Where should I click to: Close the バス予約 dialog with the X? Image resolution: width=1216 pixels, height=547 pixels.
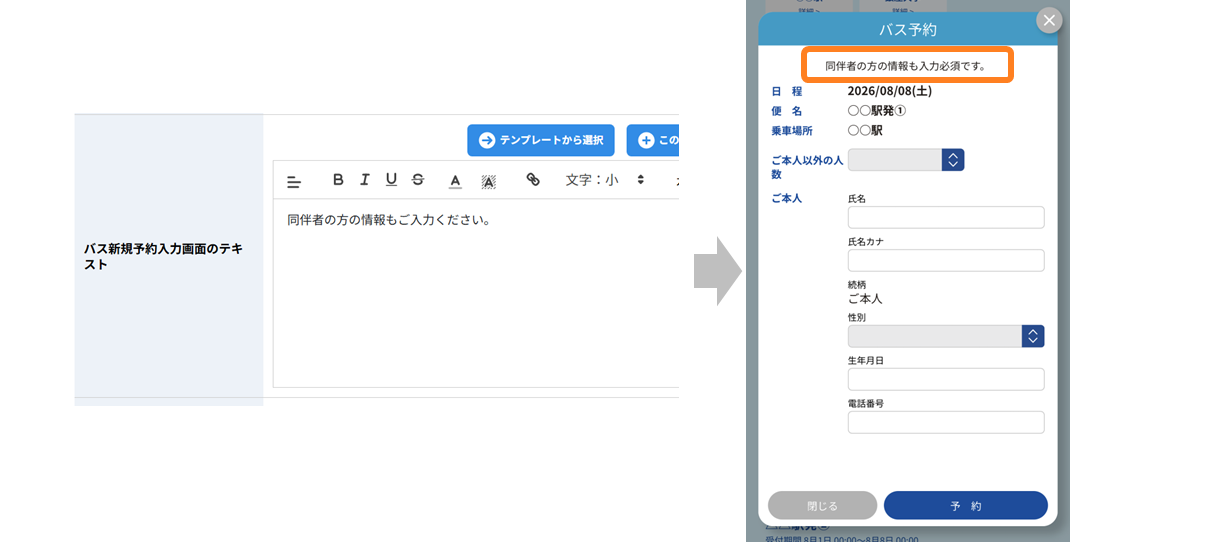(x=1048, y=20)
